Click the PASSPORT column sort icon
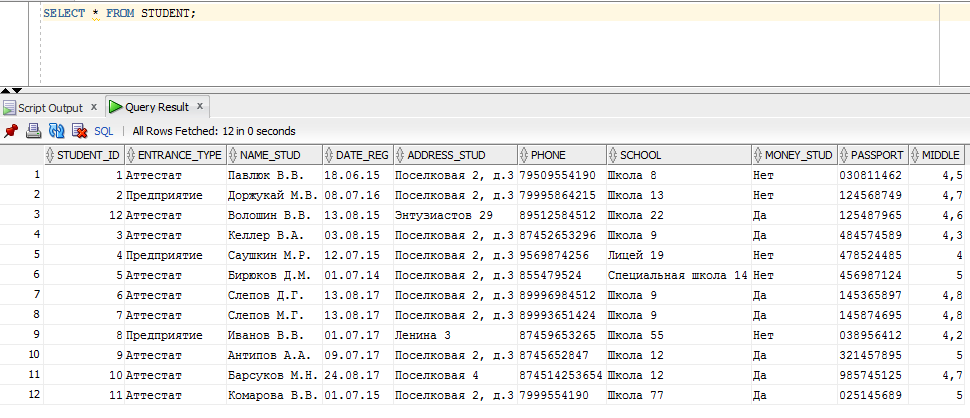Image resolution: width=970 pixels, height=418 pixels. pyautogui.click(x=845, y=155)
